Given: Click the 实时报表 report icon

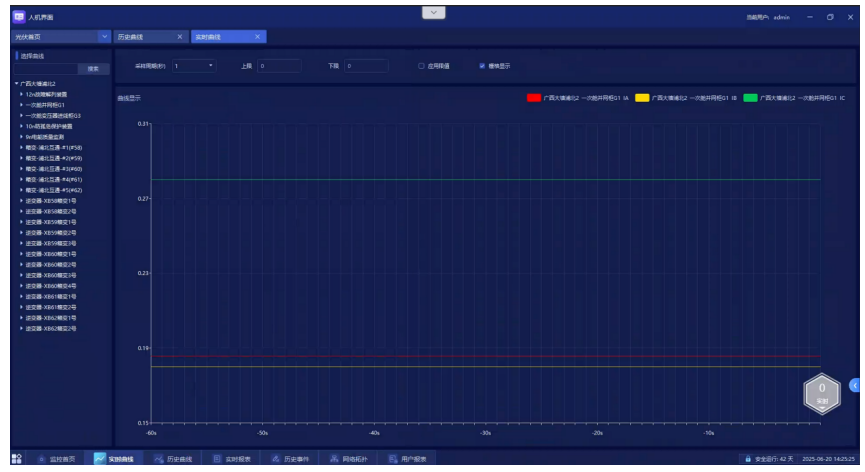Looking at the screenshot, I should point(217,459).
